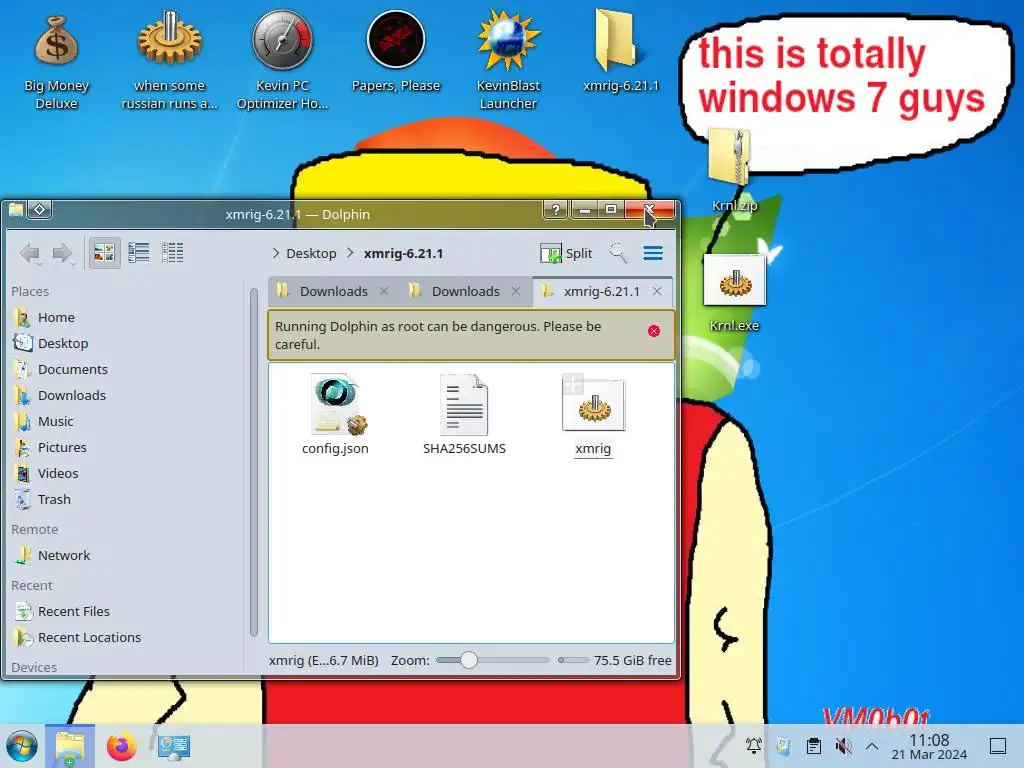Open the Start menu orb
This screenshot has height=768, width=1024.
pyautogui.click(x=22, y=746)
